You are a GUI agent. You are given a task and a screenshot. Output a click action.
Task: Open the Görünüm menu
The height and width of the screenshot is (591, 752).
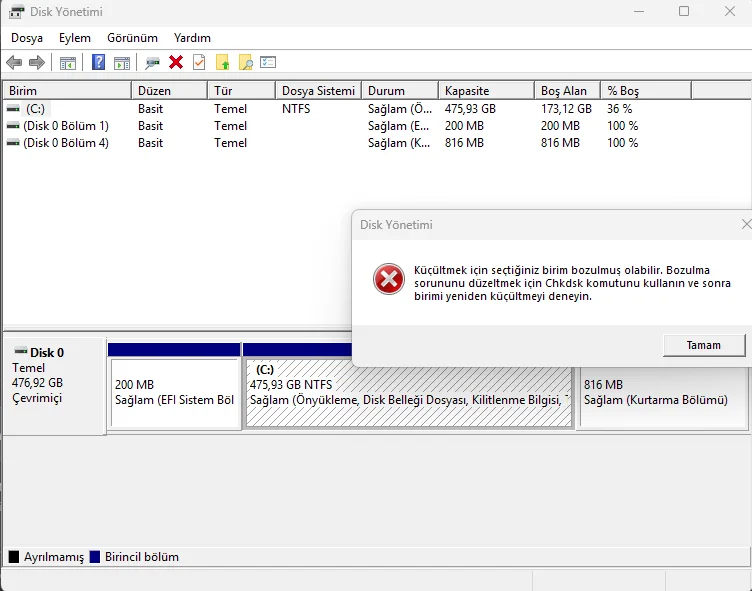click(132, 38)
